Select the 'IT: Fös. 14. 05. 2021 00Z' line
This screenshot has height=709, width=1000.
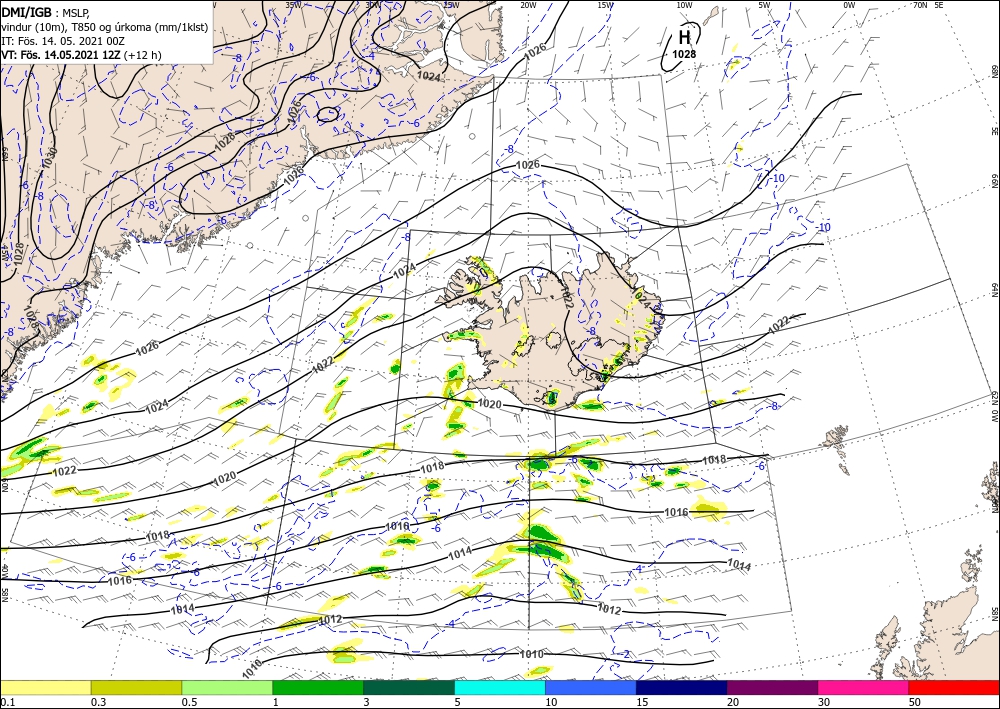(63, 41)
